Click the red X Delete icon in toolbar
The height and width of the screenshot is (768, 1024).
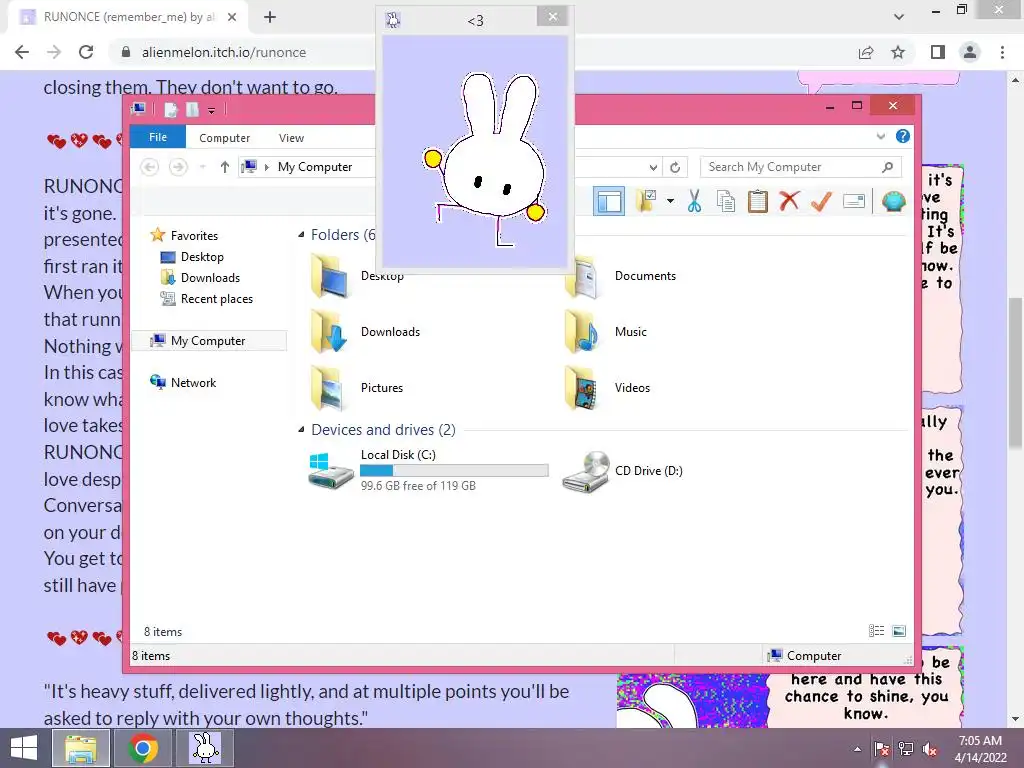coord(789,201)
